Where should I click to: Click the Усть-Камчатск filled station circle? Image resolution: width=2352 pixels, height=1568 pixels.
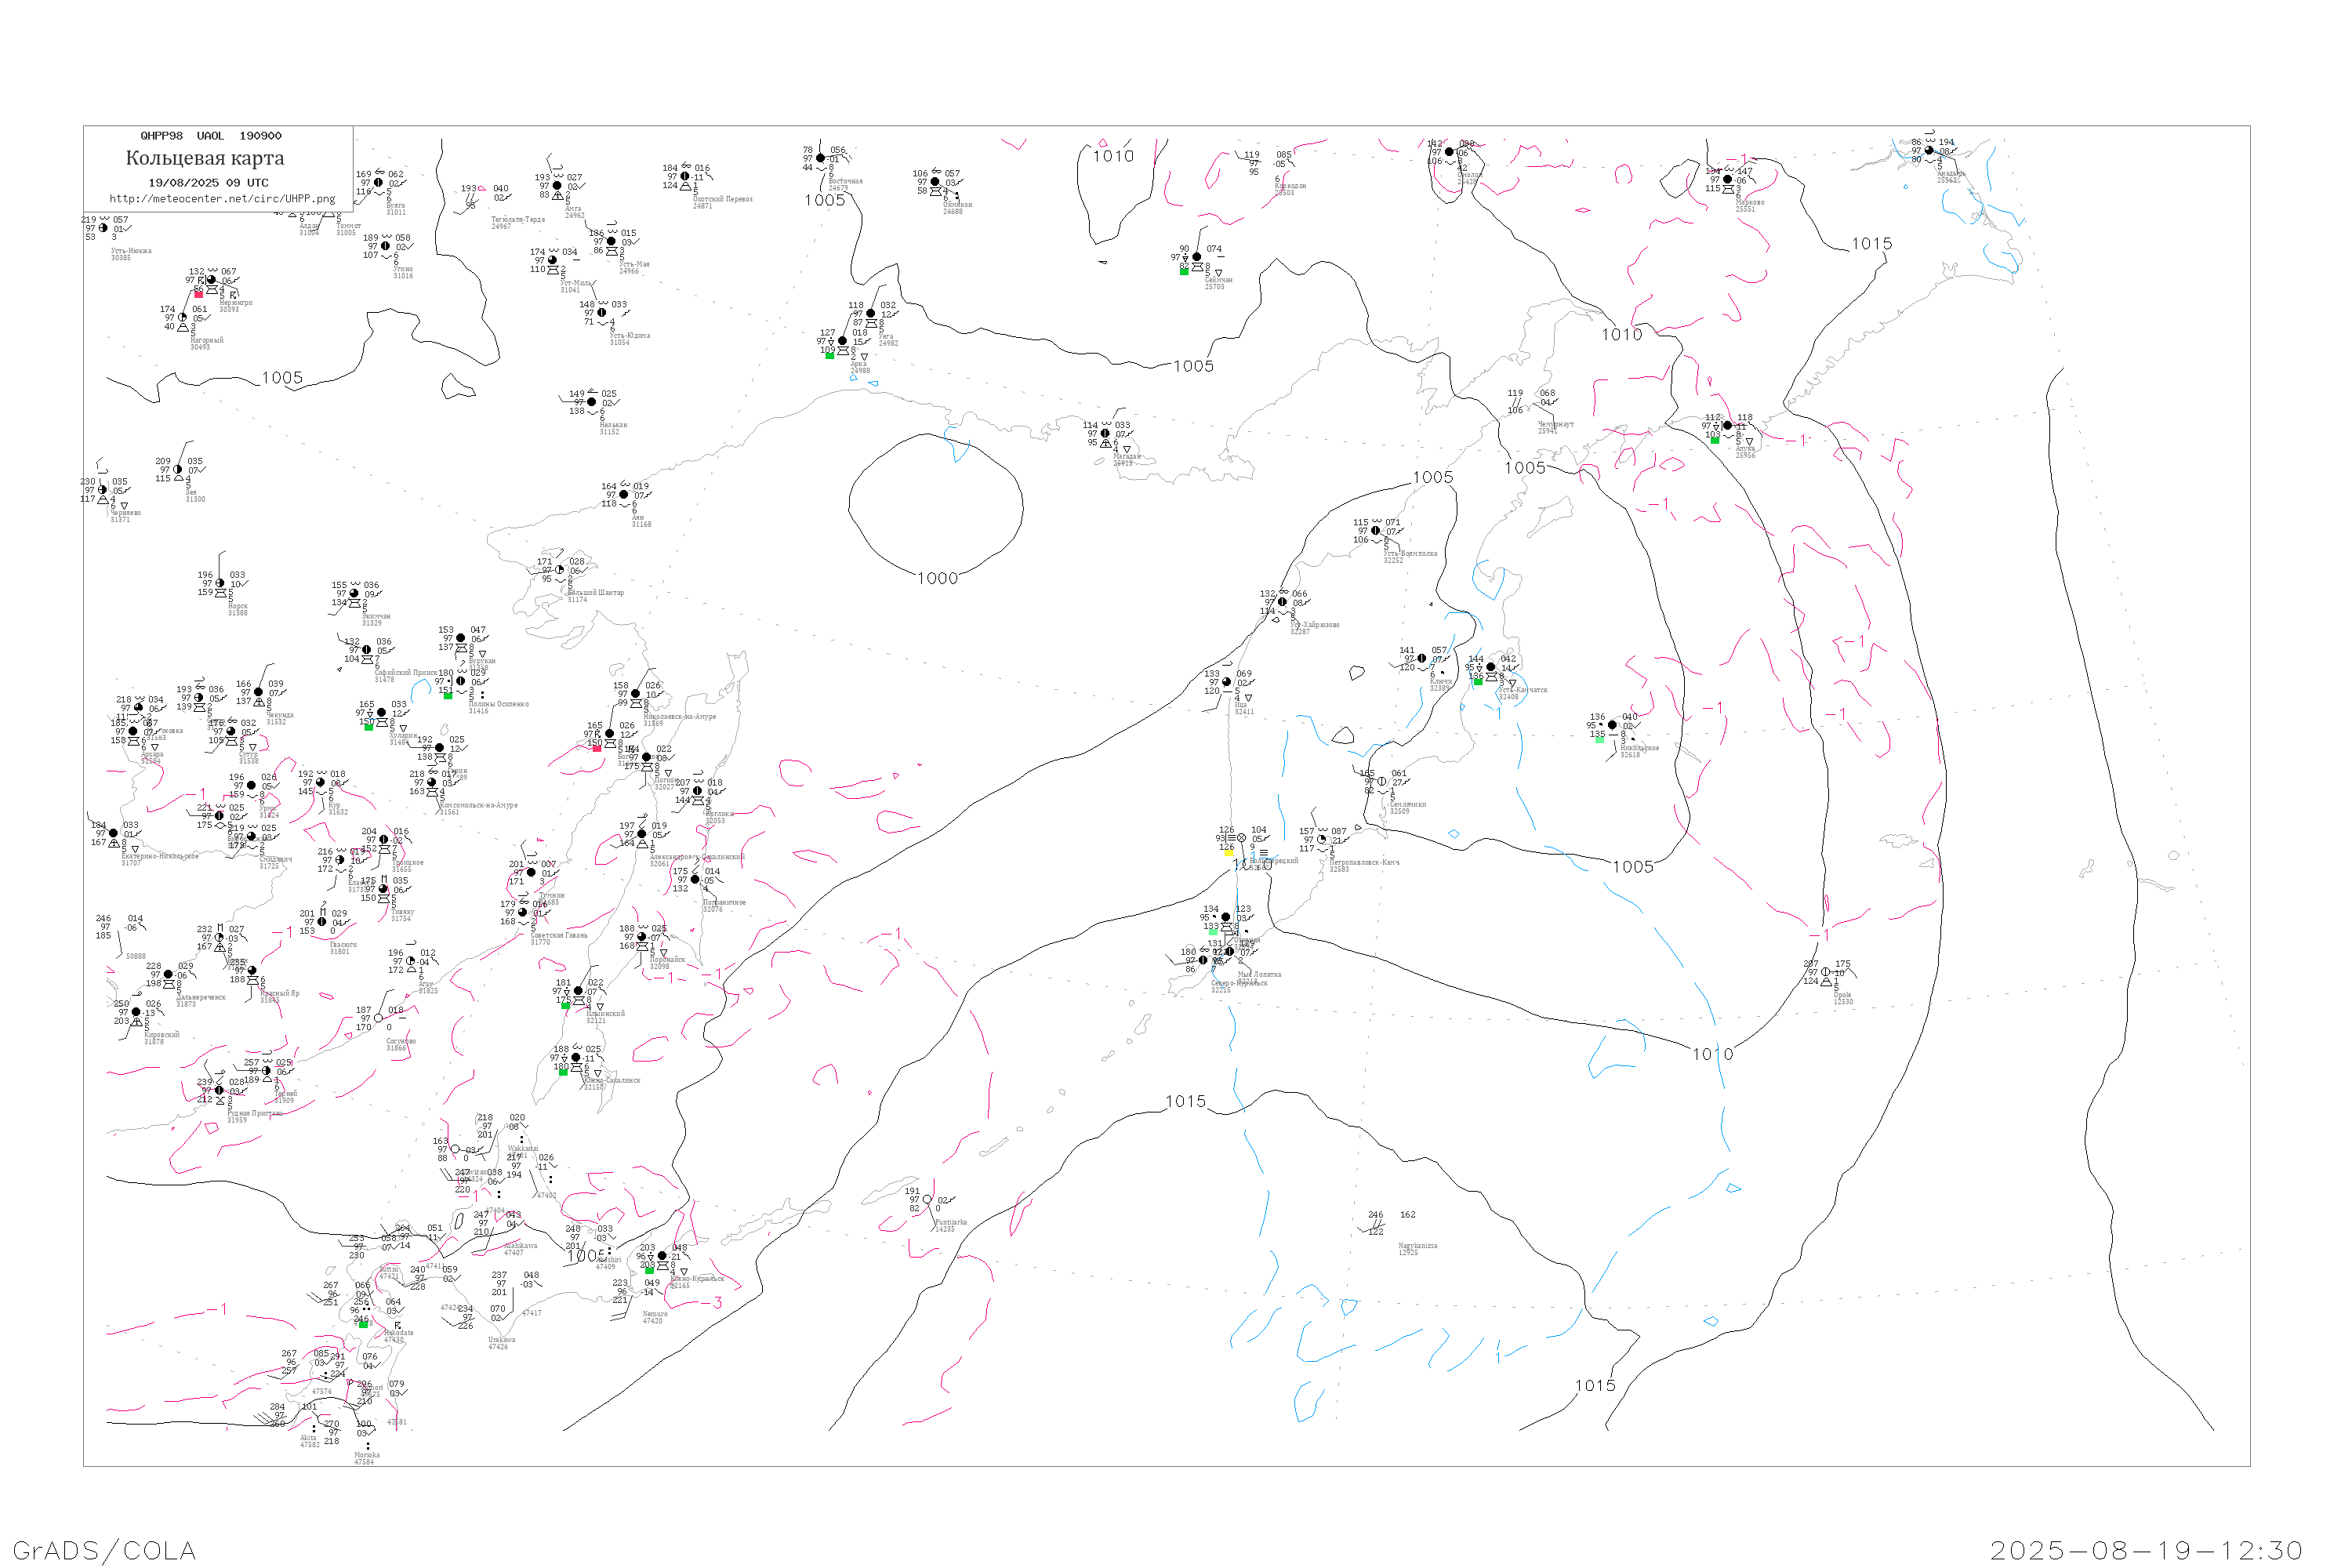pyautogui.click(x=1491, y=667)
